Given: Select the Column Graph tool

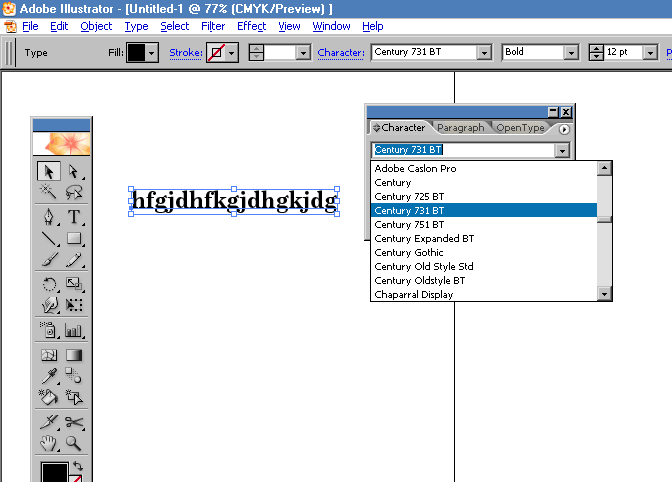Looking at the screenshot, I should 74,330.
